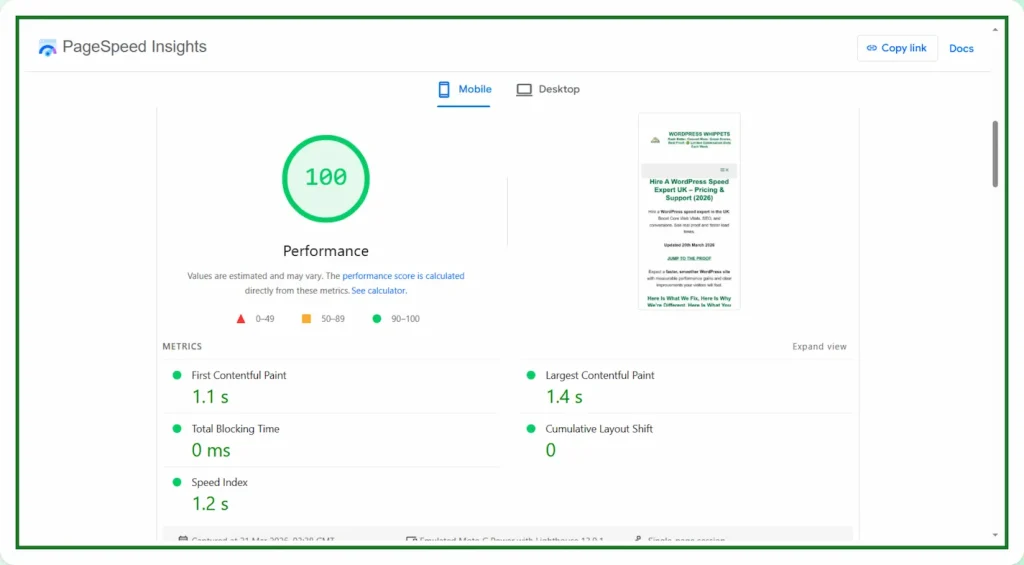
Task: Click the link chain icon in Copy link
Action: click(x=871, y=48)
